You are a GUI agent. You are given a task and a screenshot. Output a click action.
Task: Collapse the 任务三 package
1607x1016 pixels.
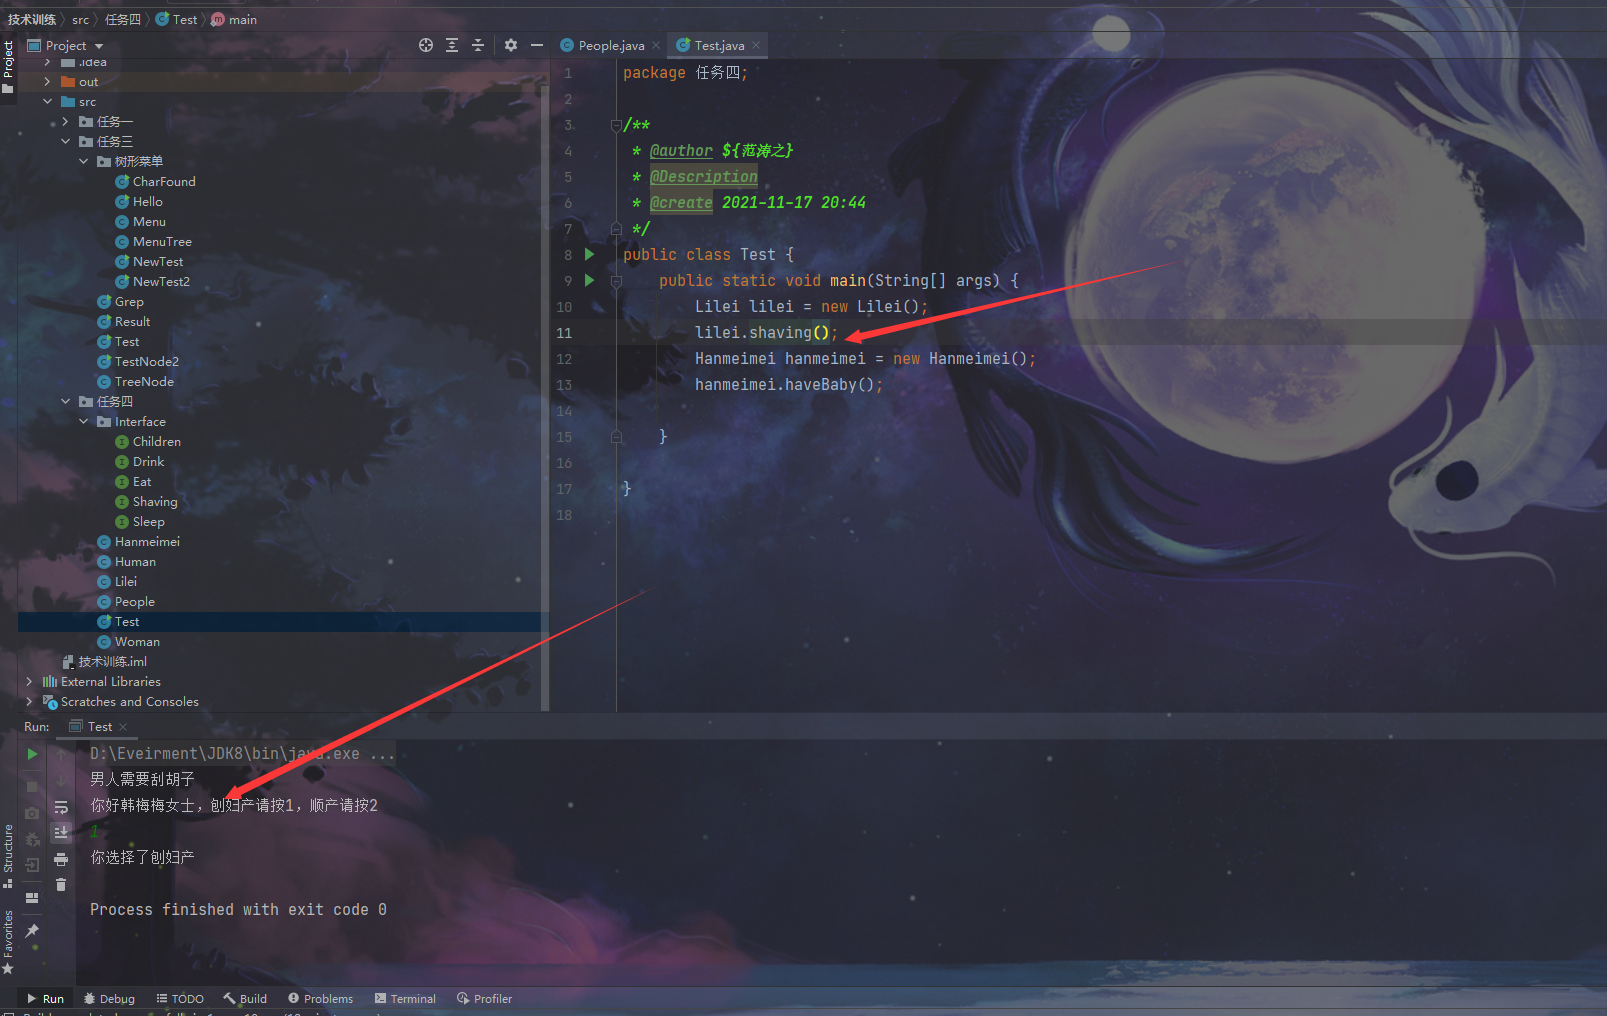pos(65,142)
